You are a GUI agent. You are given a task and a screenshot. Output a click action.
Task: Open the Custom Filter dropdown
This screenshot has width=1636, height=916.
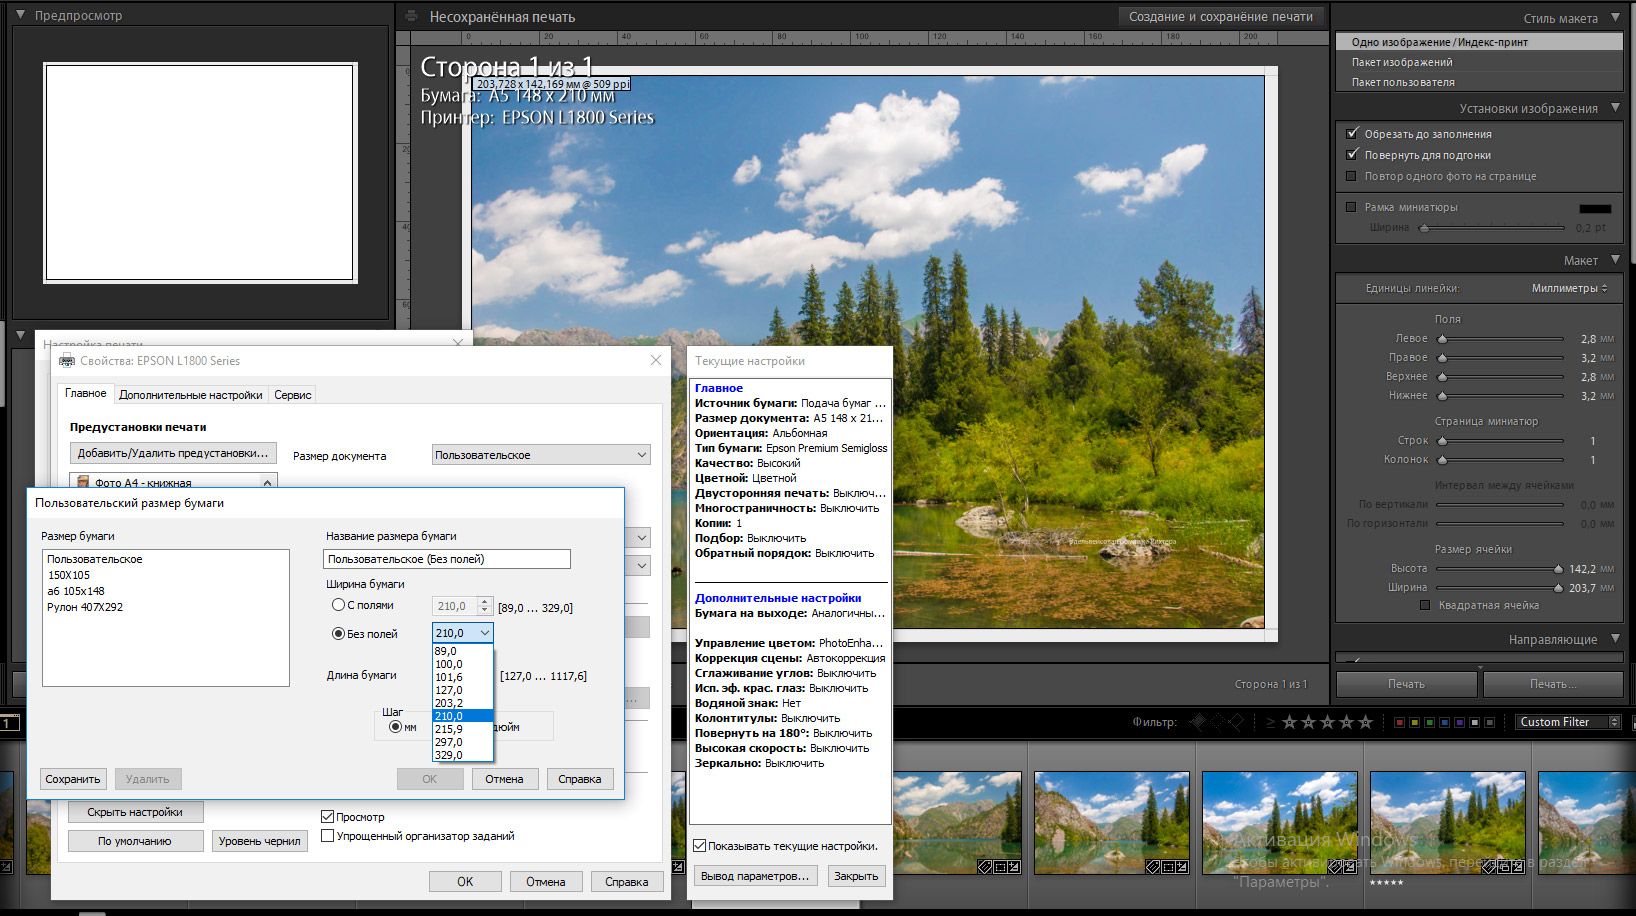click(1569, 722)
